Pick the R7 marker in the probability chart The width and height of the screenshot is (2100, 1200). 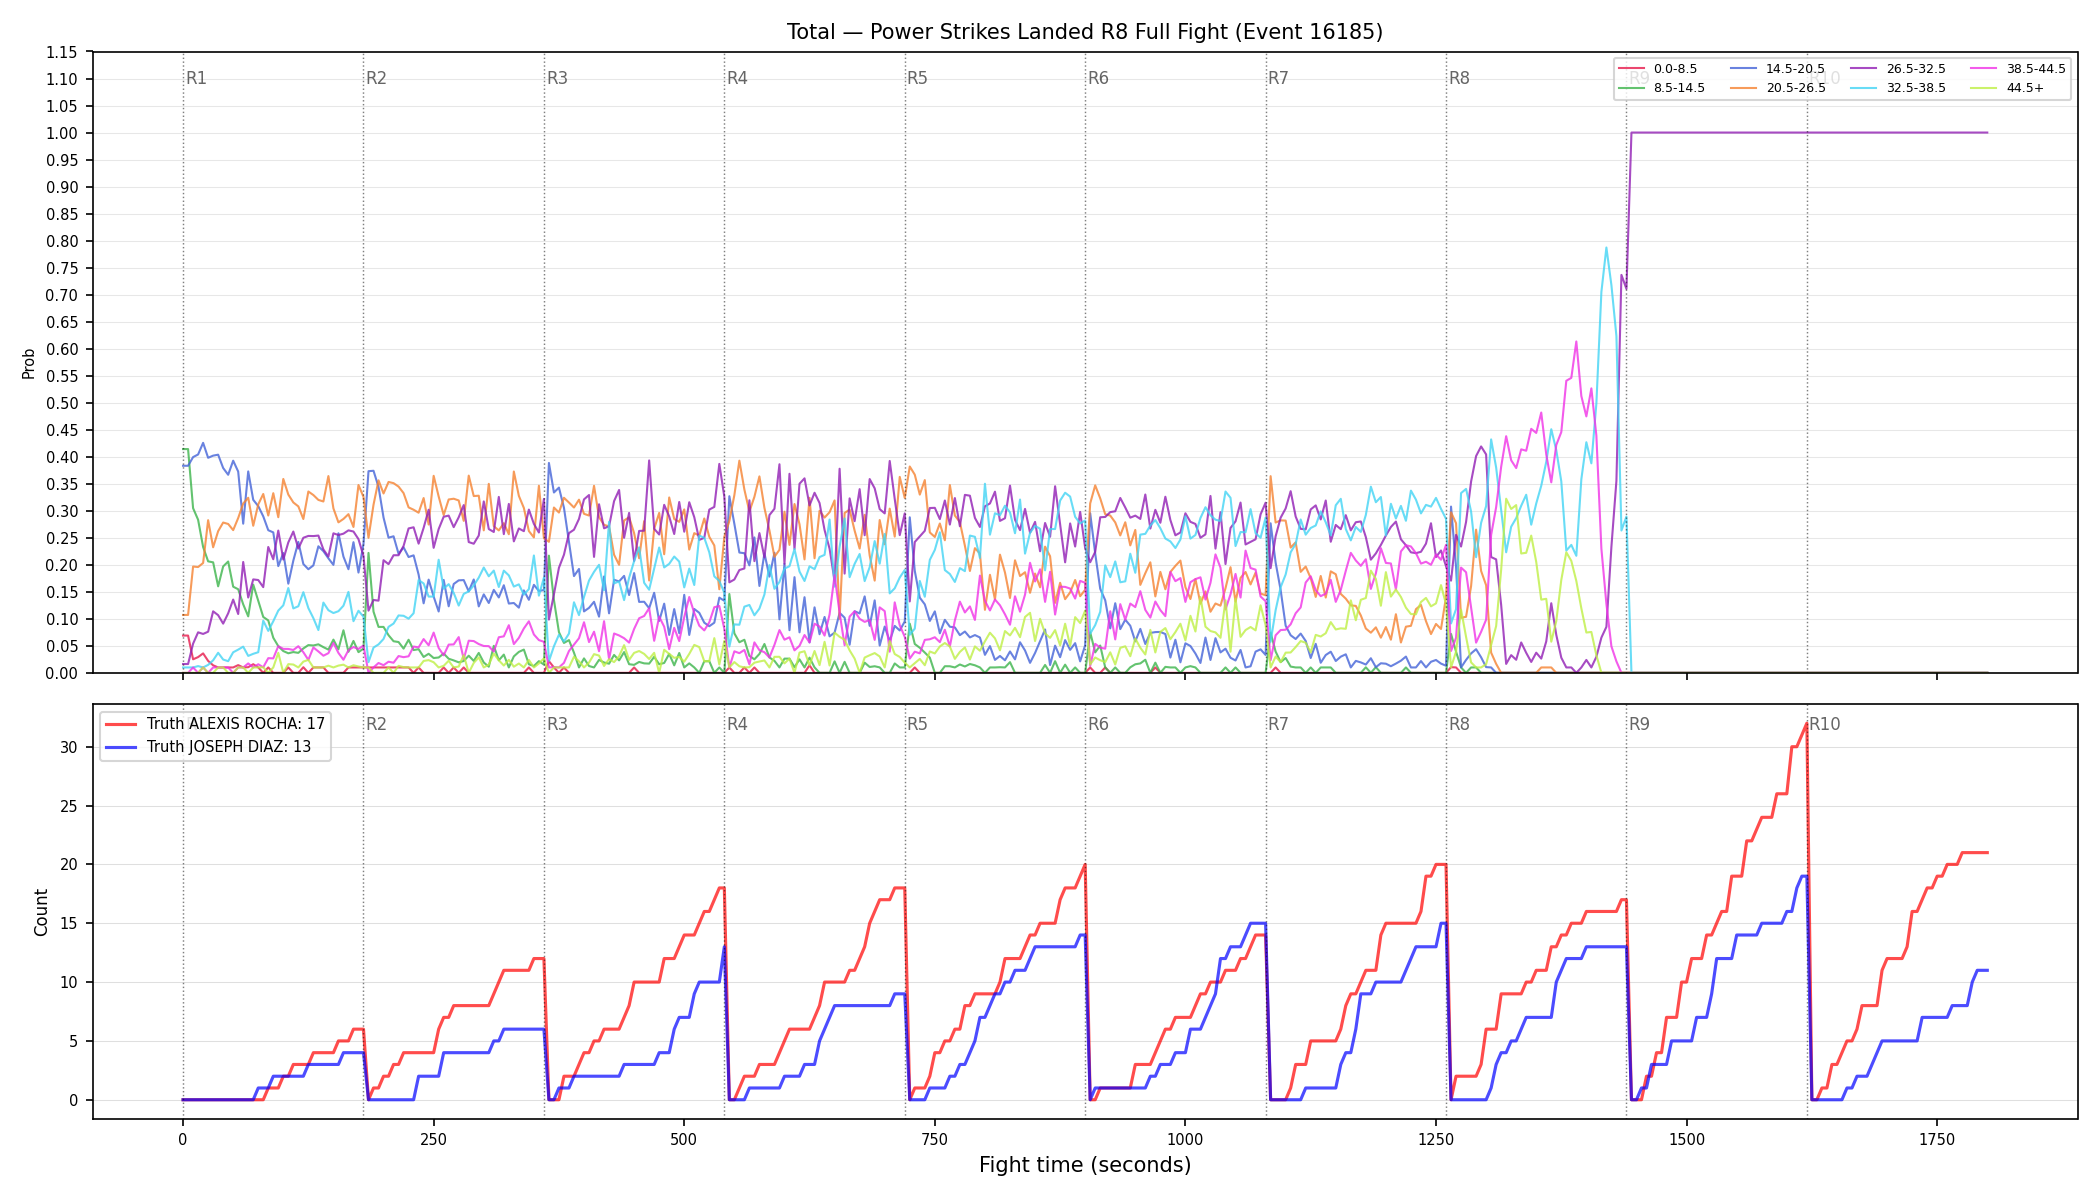[x=1278, y=78]
